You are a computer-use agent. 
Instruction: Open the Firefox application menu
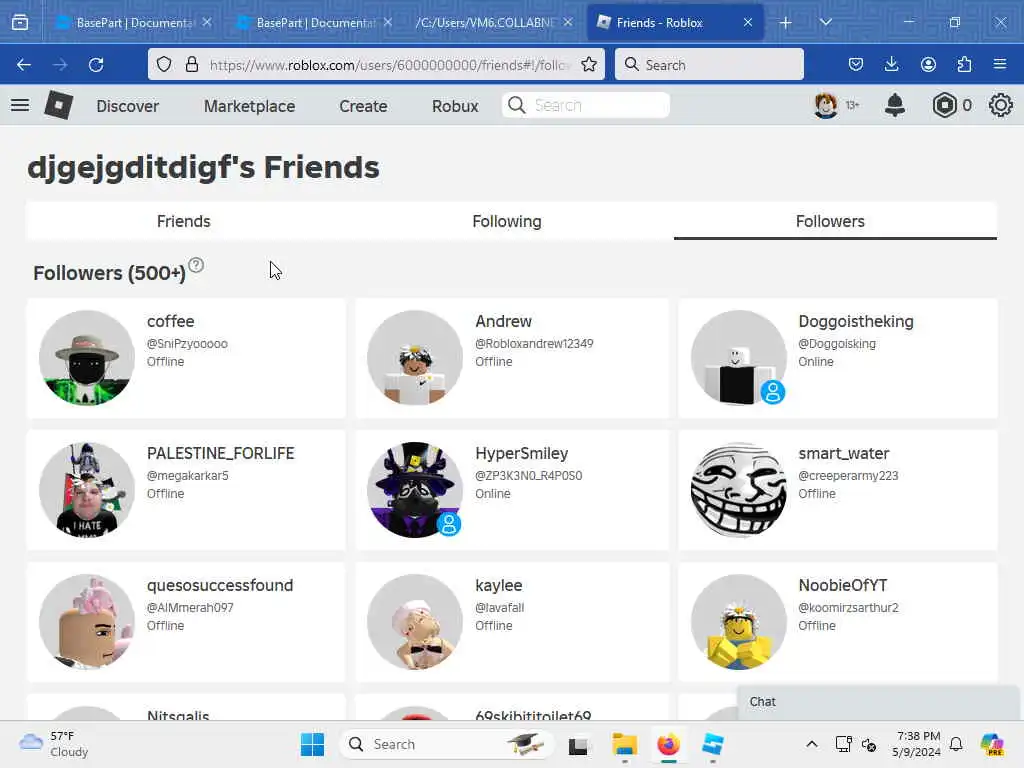point(1000,64)
